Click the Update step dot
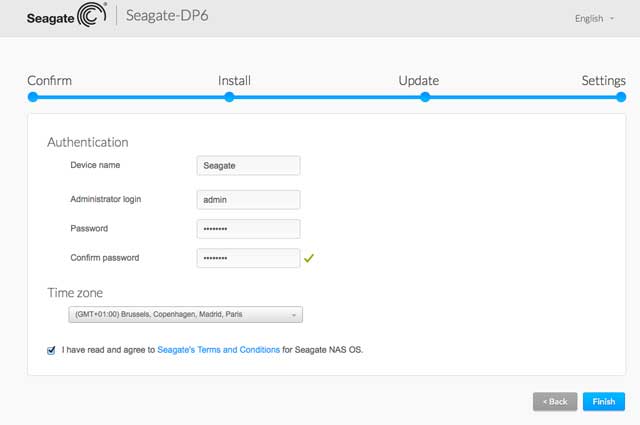Viewport: 640px width, 425px height. coord(425,97)
